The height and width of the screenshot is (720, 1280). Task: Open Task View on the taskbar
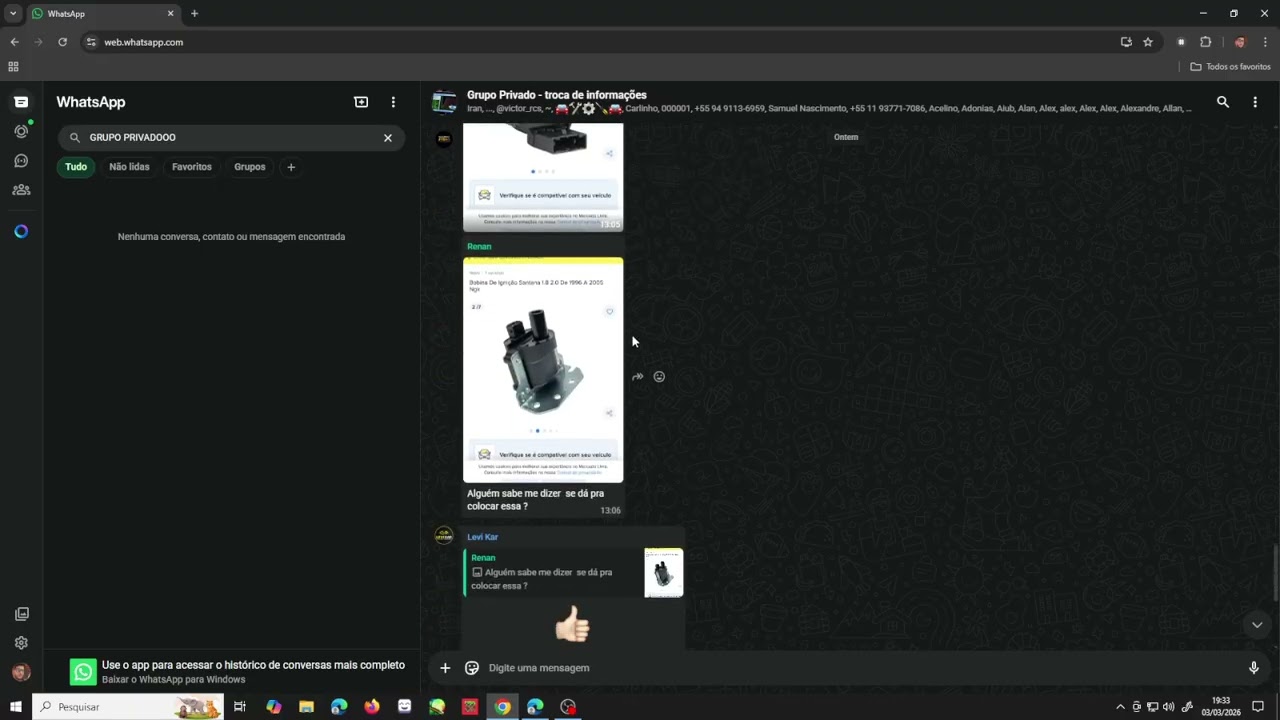(240, 707)
